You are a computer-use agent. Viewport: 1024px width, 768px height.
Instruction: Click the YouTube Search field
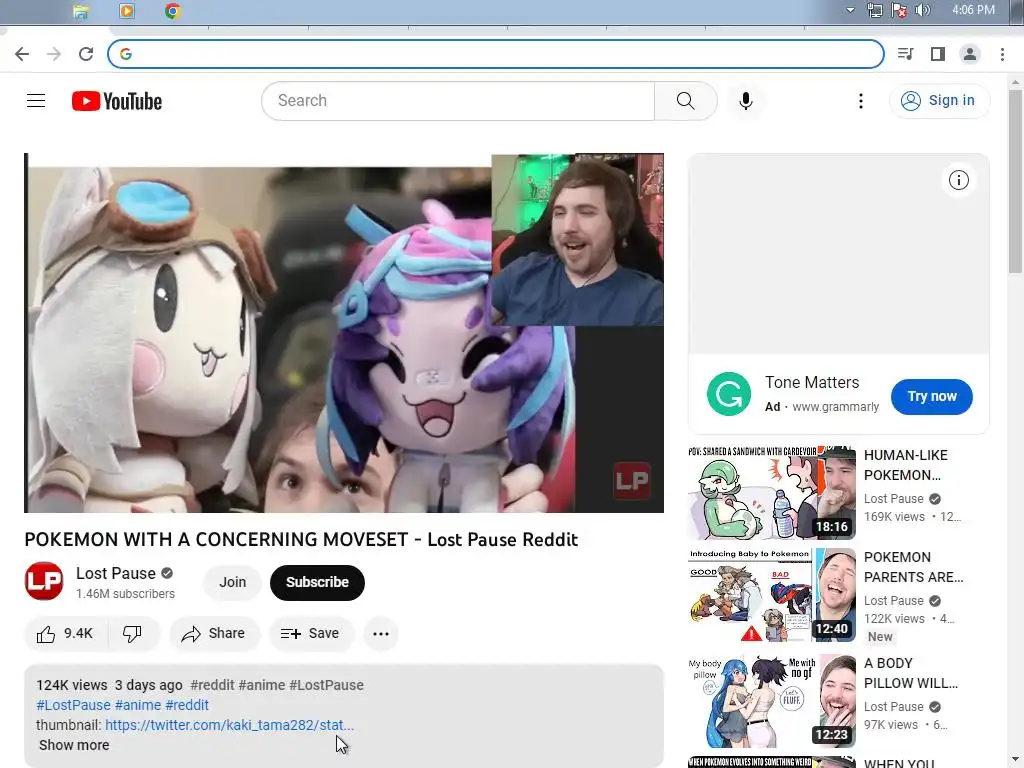[x=458, y=101]
